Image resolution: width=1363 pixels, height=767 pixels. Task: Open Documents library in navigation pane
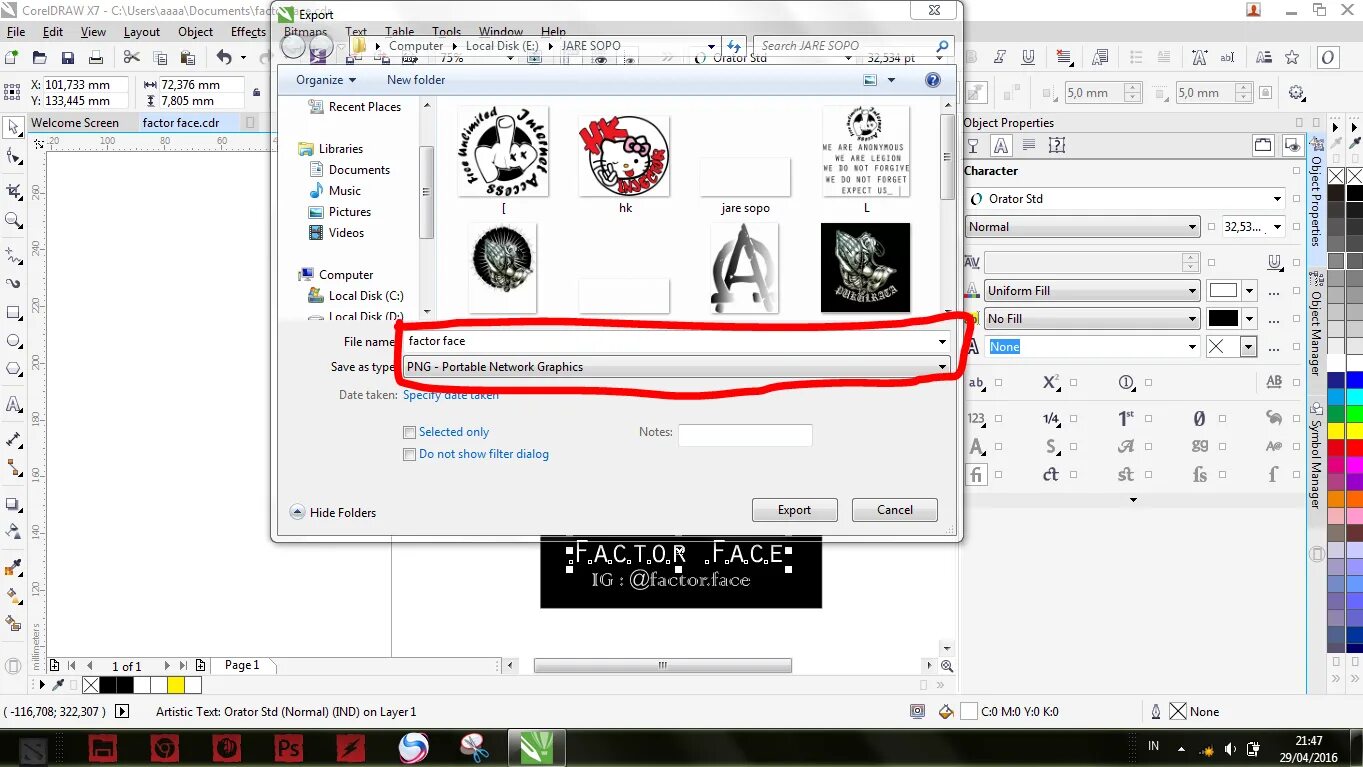click(359, 170)
